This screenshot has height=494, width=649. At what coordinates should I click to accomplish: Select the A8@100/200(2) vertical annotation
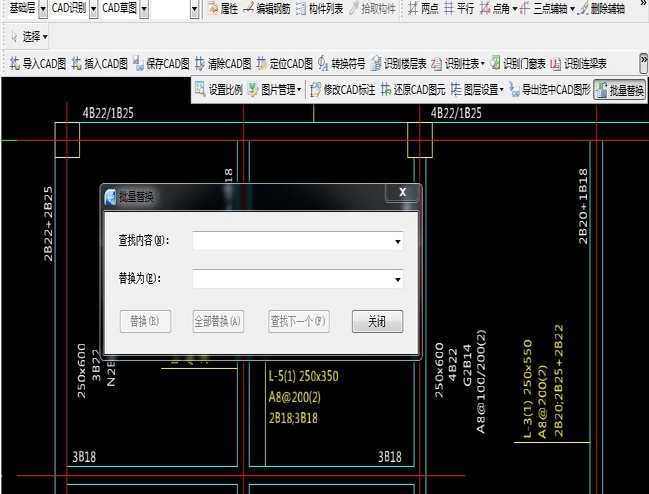[x=481, y=381]
